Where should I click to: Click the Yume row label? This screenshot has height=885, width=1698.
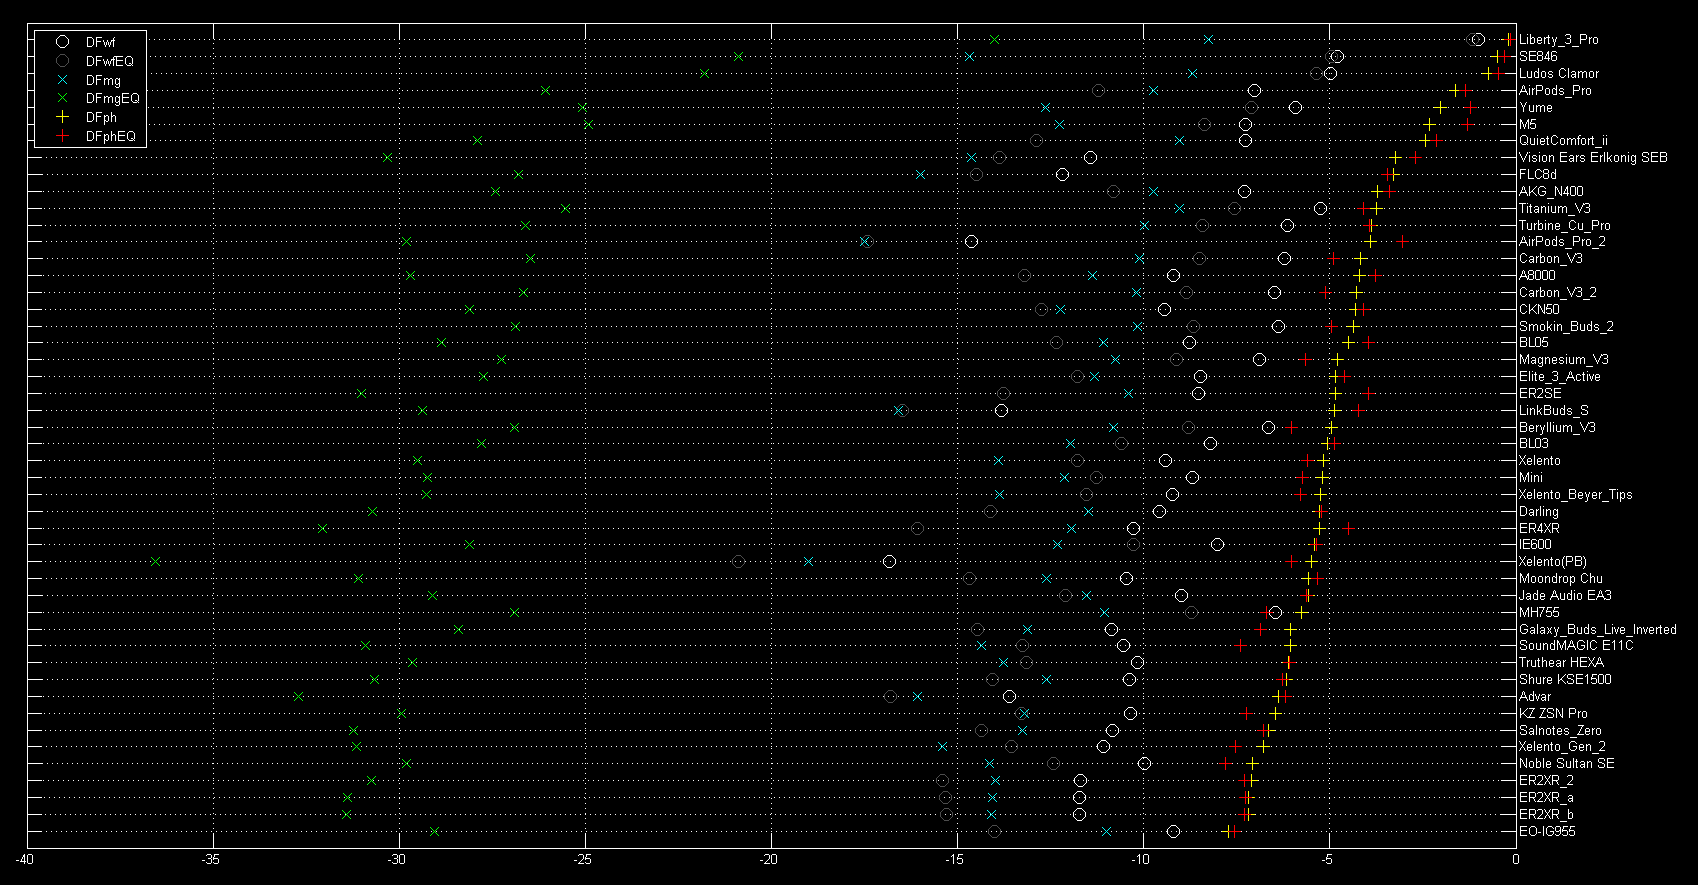1536,108
